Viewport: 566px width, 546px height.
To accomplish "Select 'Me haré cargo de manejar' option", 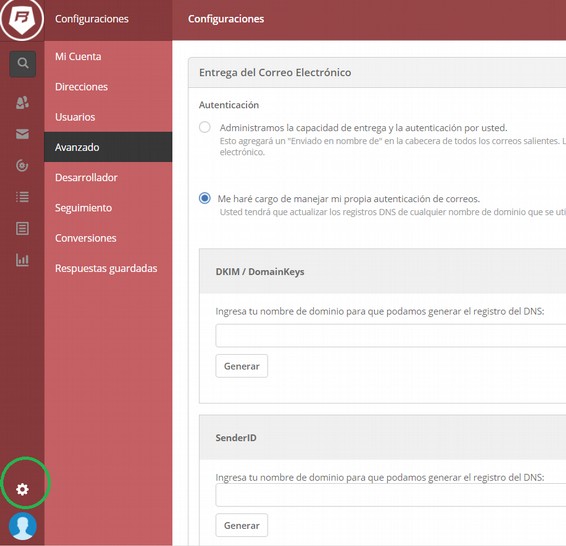I will [205, 198].
